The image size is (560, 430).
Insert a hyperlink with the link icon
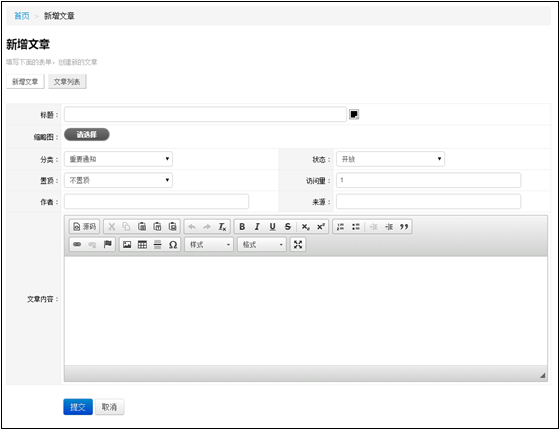tap(77, 245)
